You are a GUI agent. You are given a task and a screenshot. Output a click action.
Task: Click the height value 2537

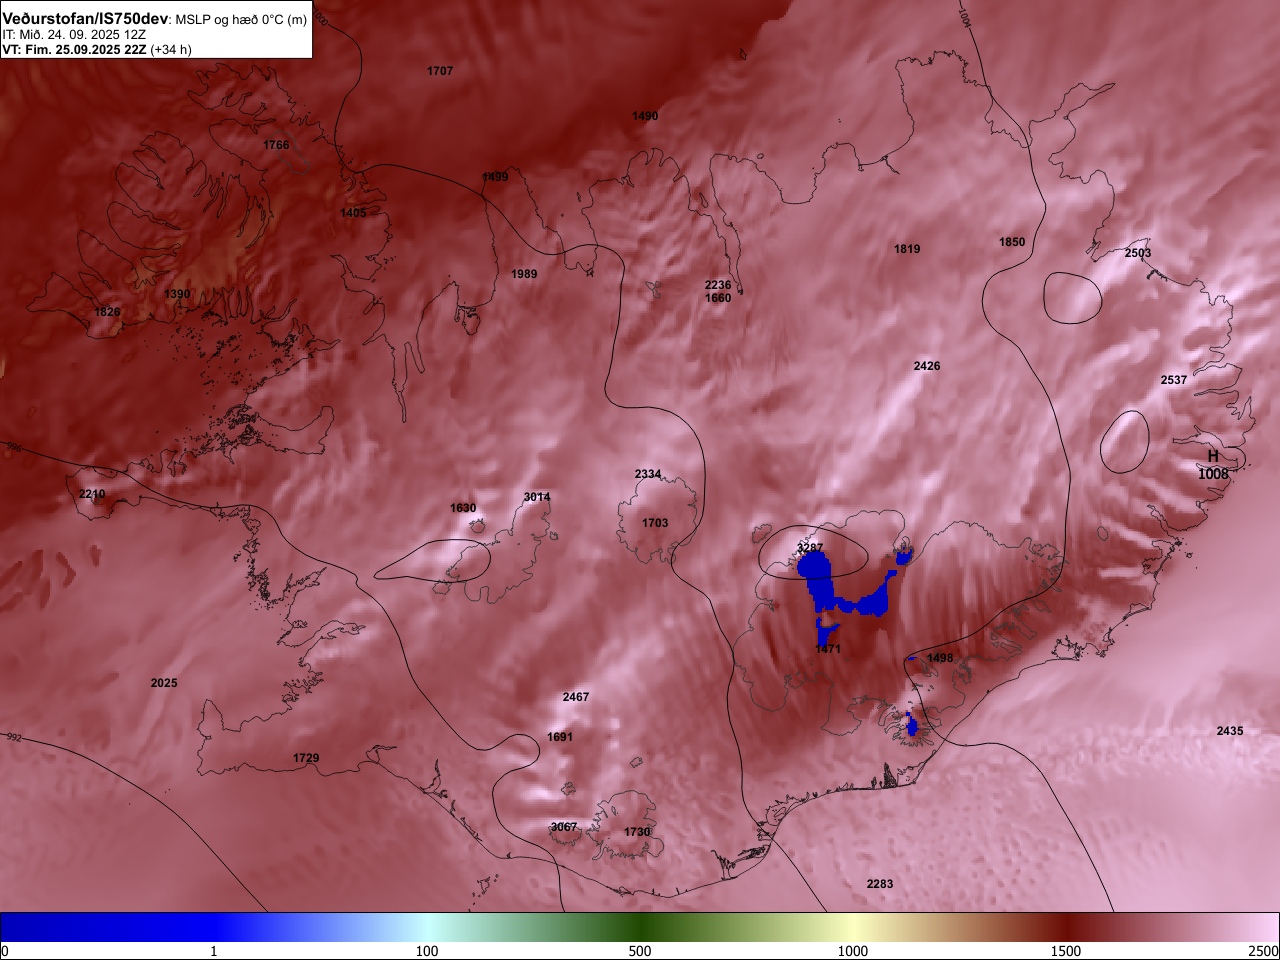pyautogui.click(x=1174, y=380)
